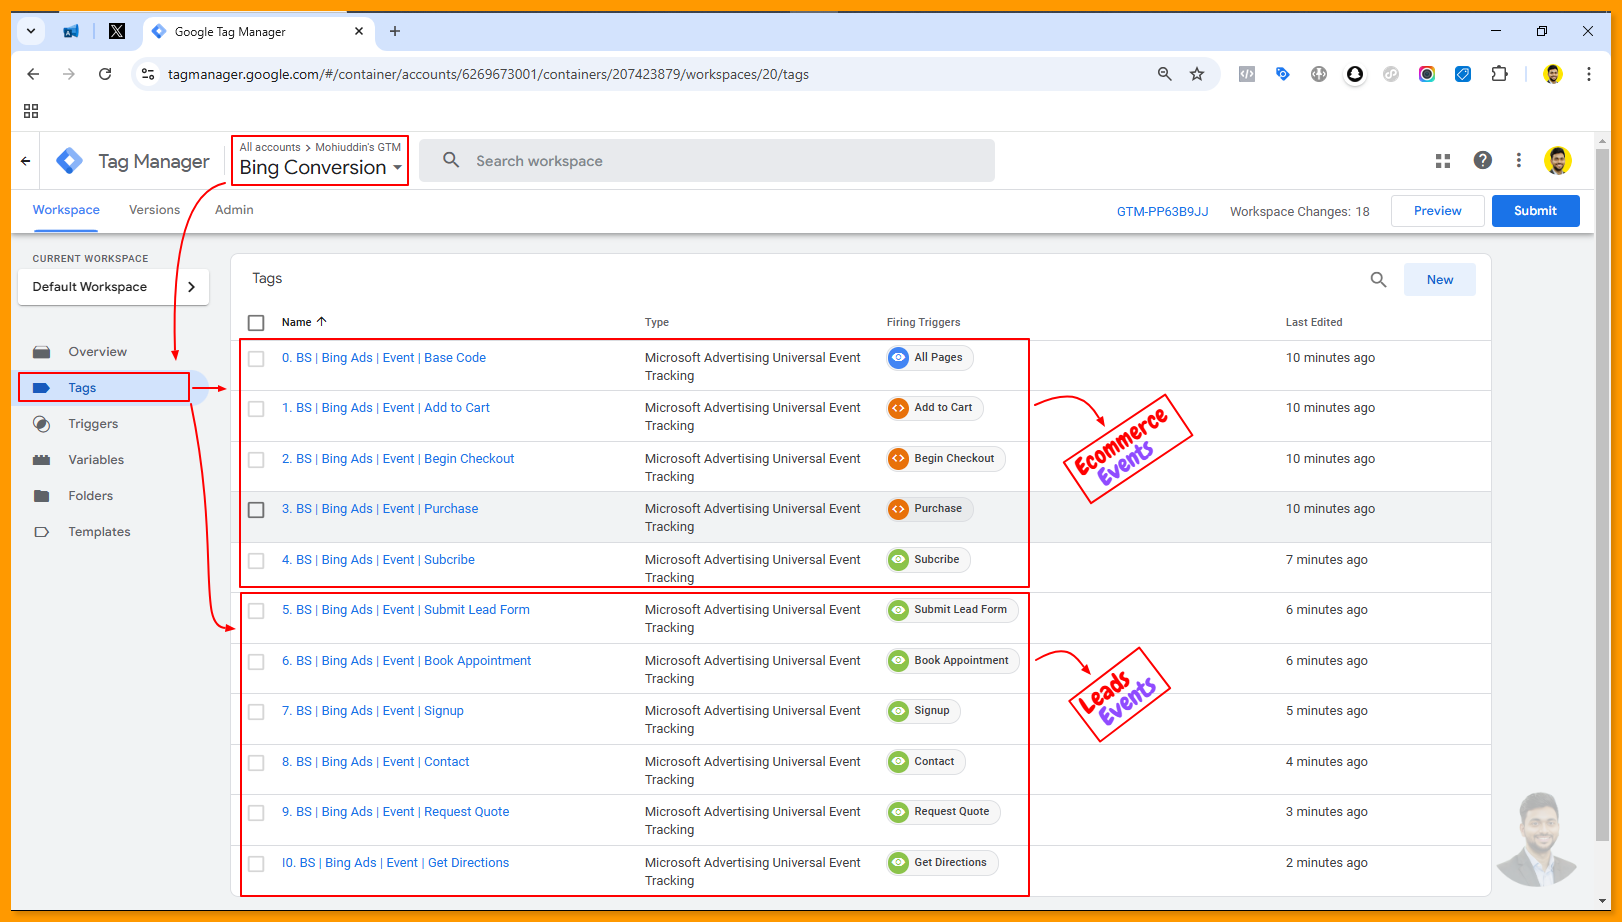The width and height of the screenshot is (1622, 922).
Task: Select the Tags icon in the sidebar
Action: click(42, 387)
